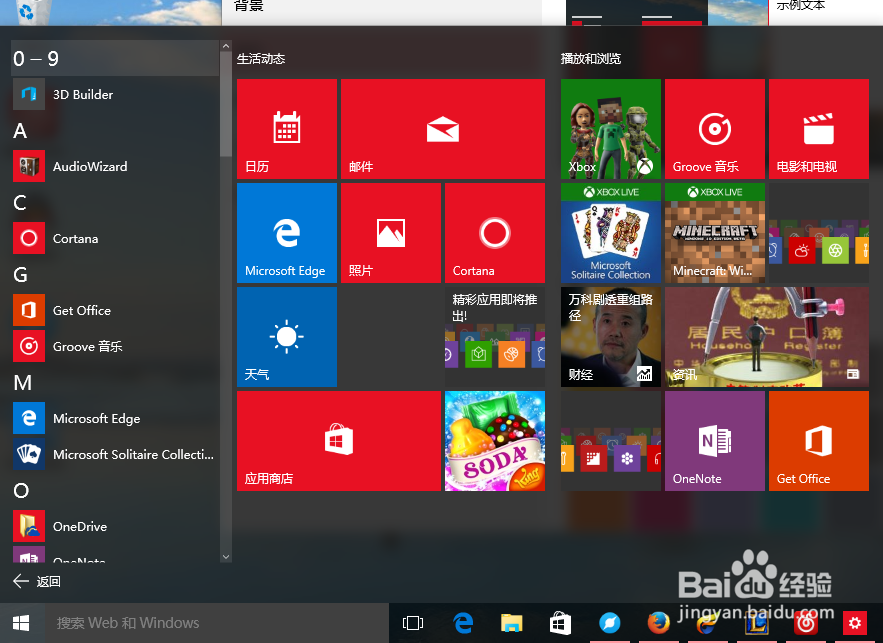Viewport: 883px width, 643px height.
Task: Click the letter C section header
Action: pos(20,203)
